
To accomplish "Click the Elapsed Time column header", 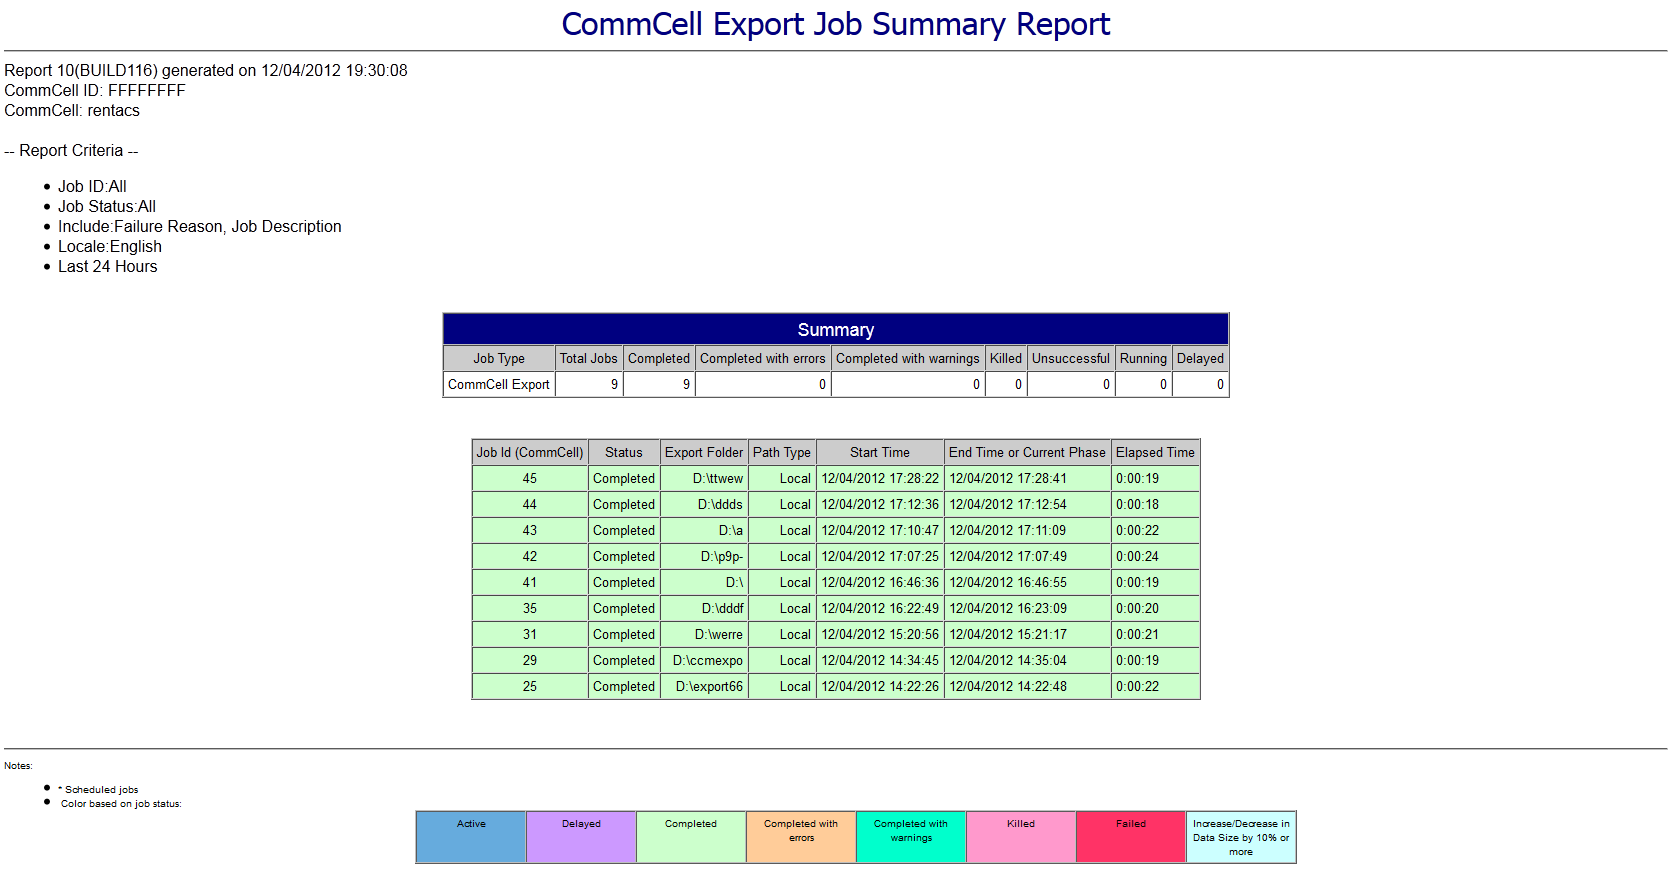I will (1155, 452).
